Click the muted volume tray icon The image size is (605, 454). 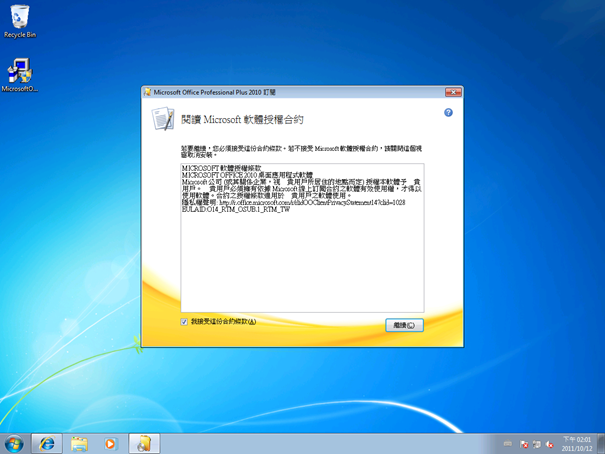(550, 444)
